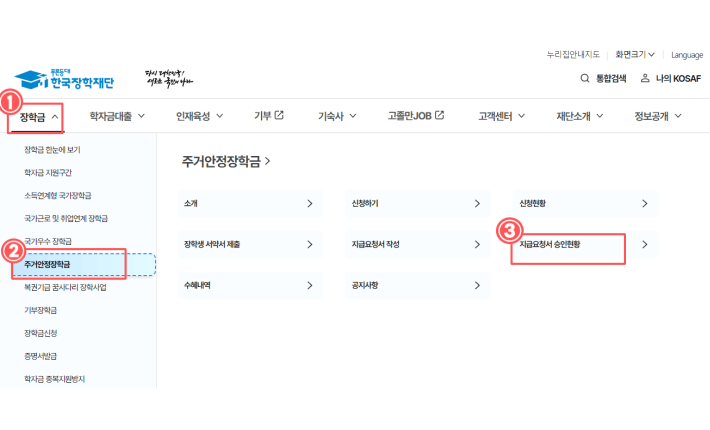
Task: Open the 소개 card
Action: [x=250, y=204]
